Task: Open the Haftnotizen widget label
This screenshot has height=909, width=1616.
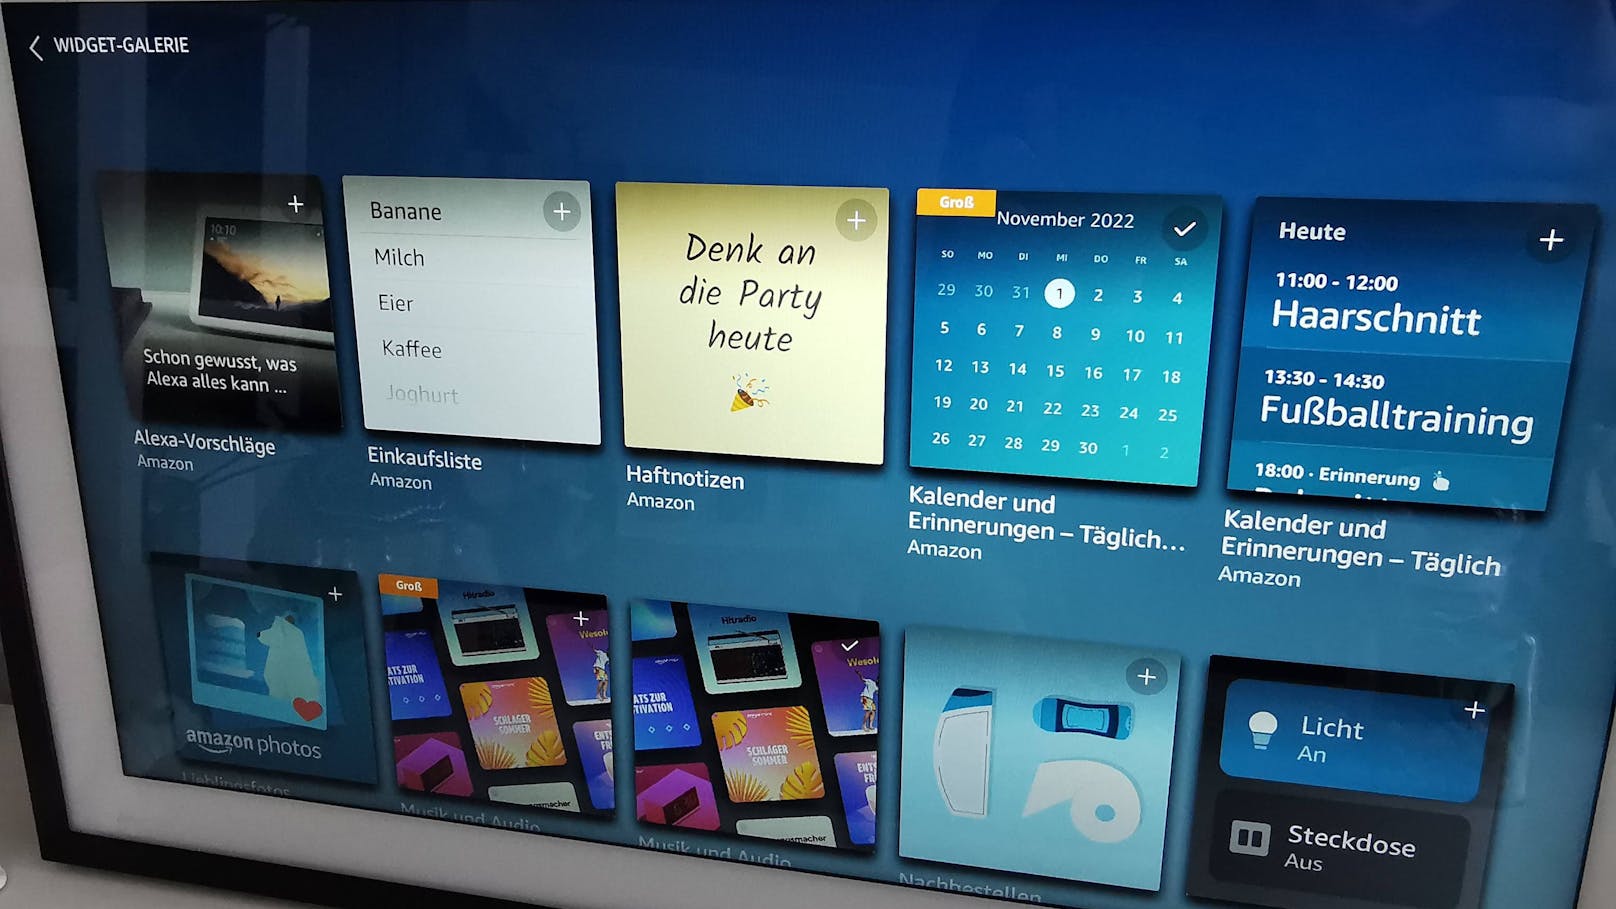Action: 685,479
